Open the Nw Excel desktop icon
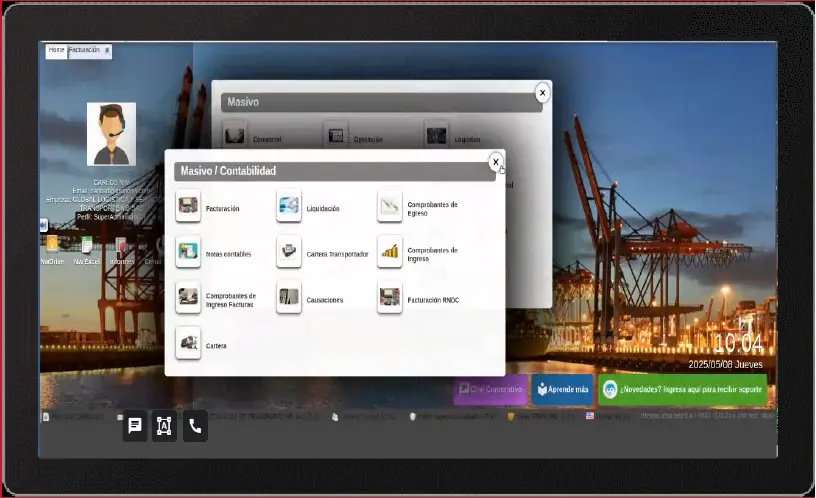Image resolution: width=816 pixels, height=498 pixels. 86,245
